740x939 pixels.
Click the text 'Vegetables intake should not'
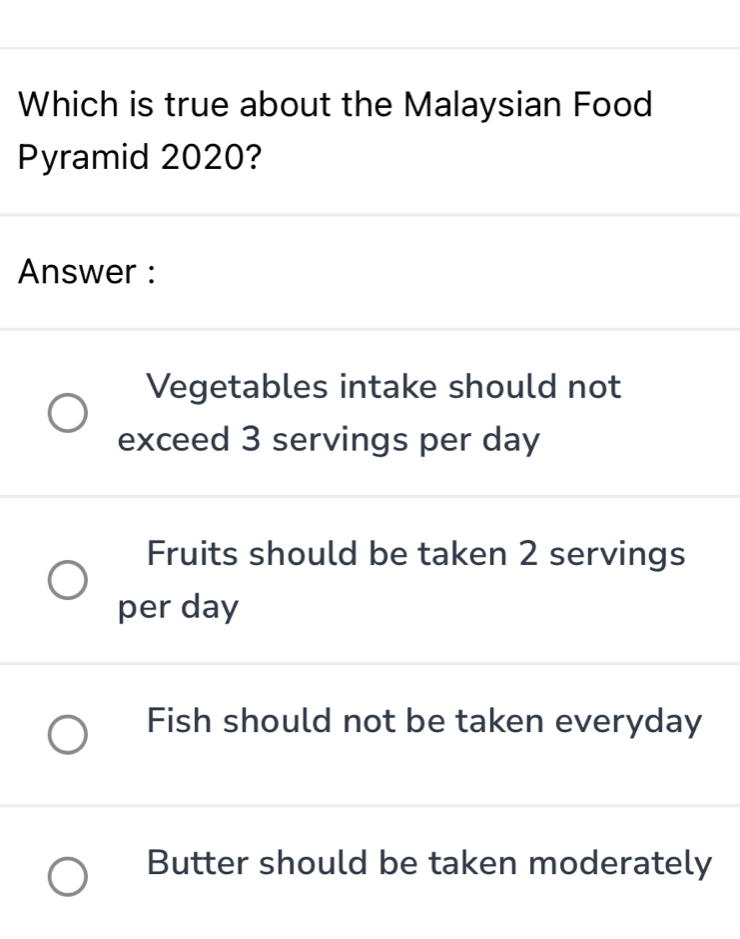click(x=384, y=386)
